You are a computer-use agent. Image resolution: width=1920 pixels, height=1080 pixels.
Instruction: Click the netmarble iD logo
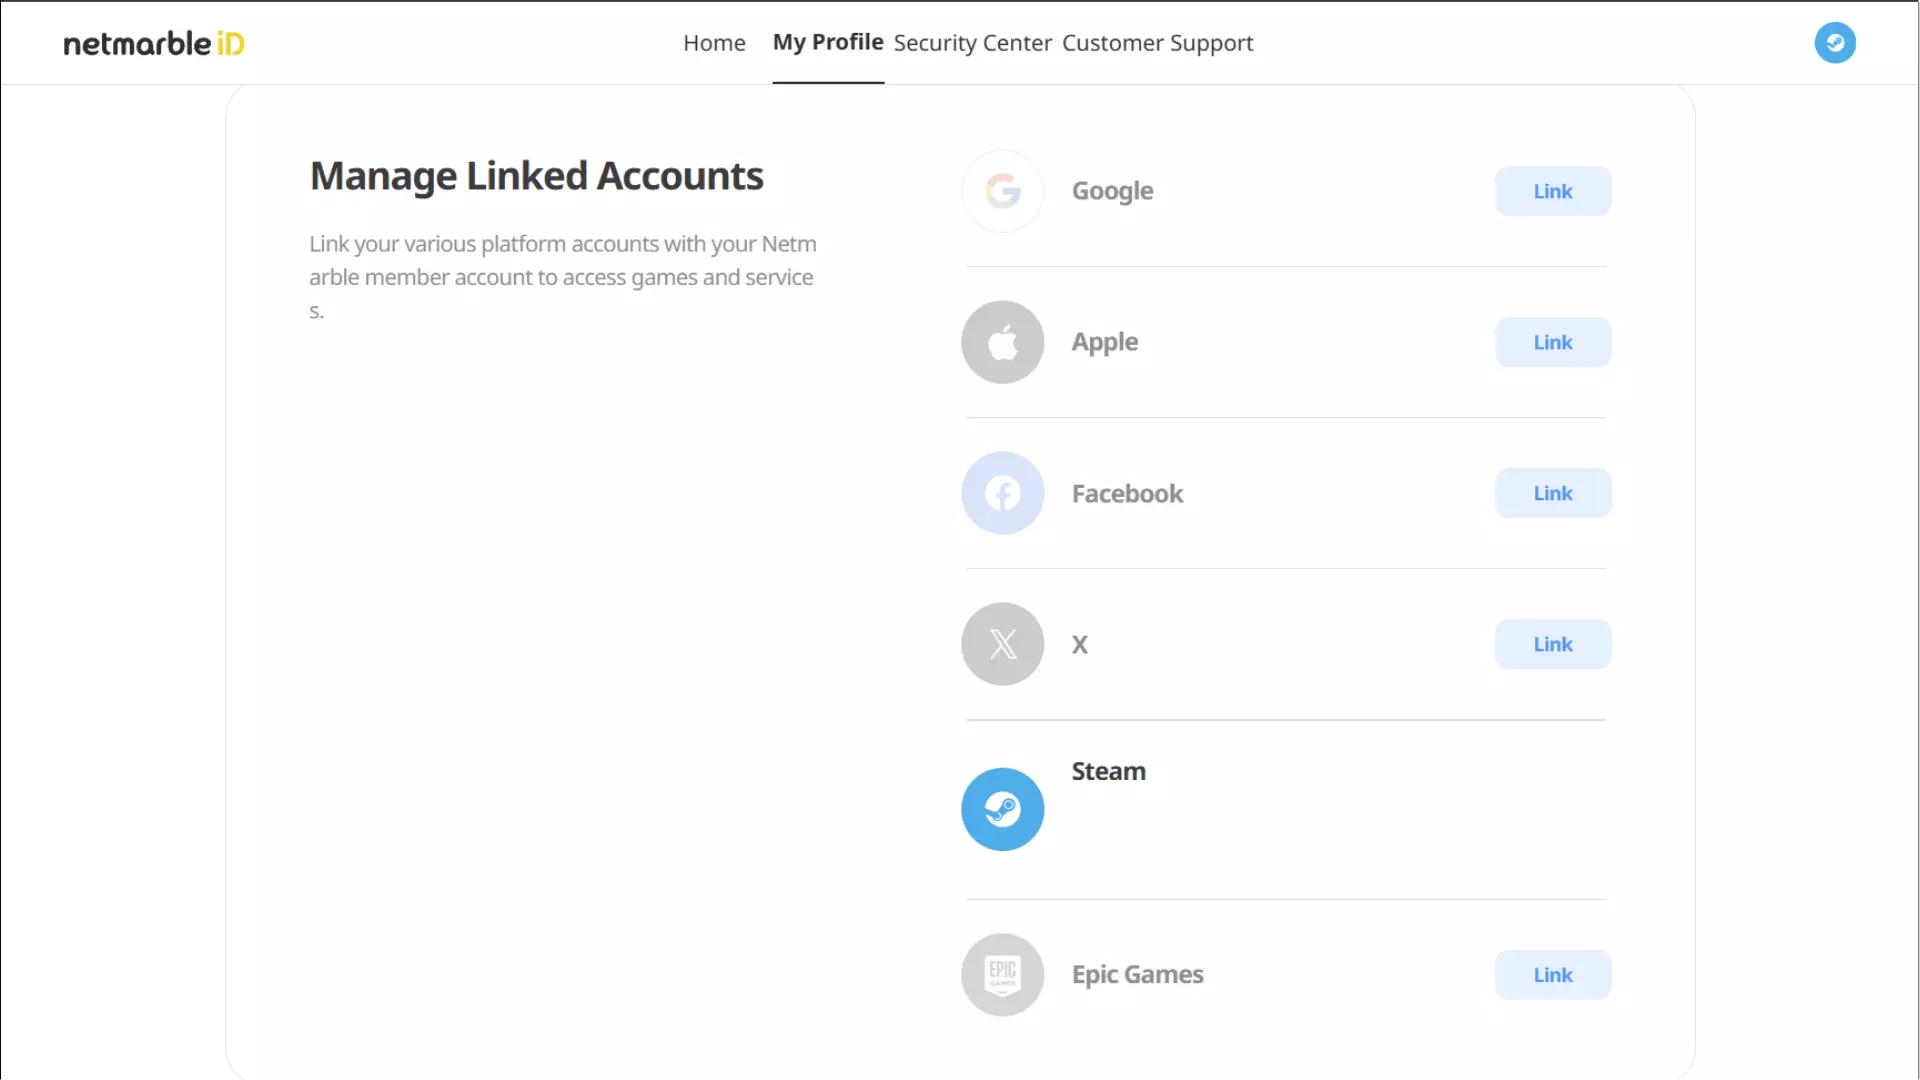[154, 43]
